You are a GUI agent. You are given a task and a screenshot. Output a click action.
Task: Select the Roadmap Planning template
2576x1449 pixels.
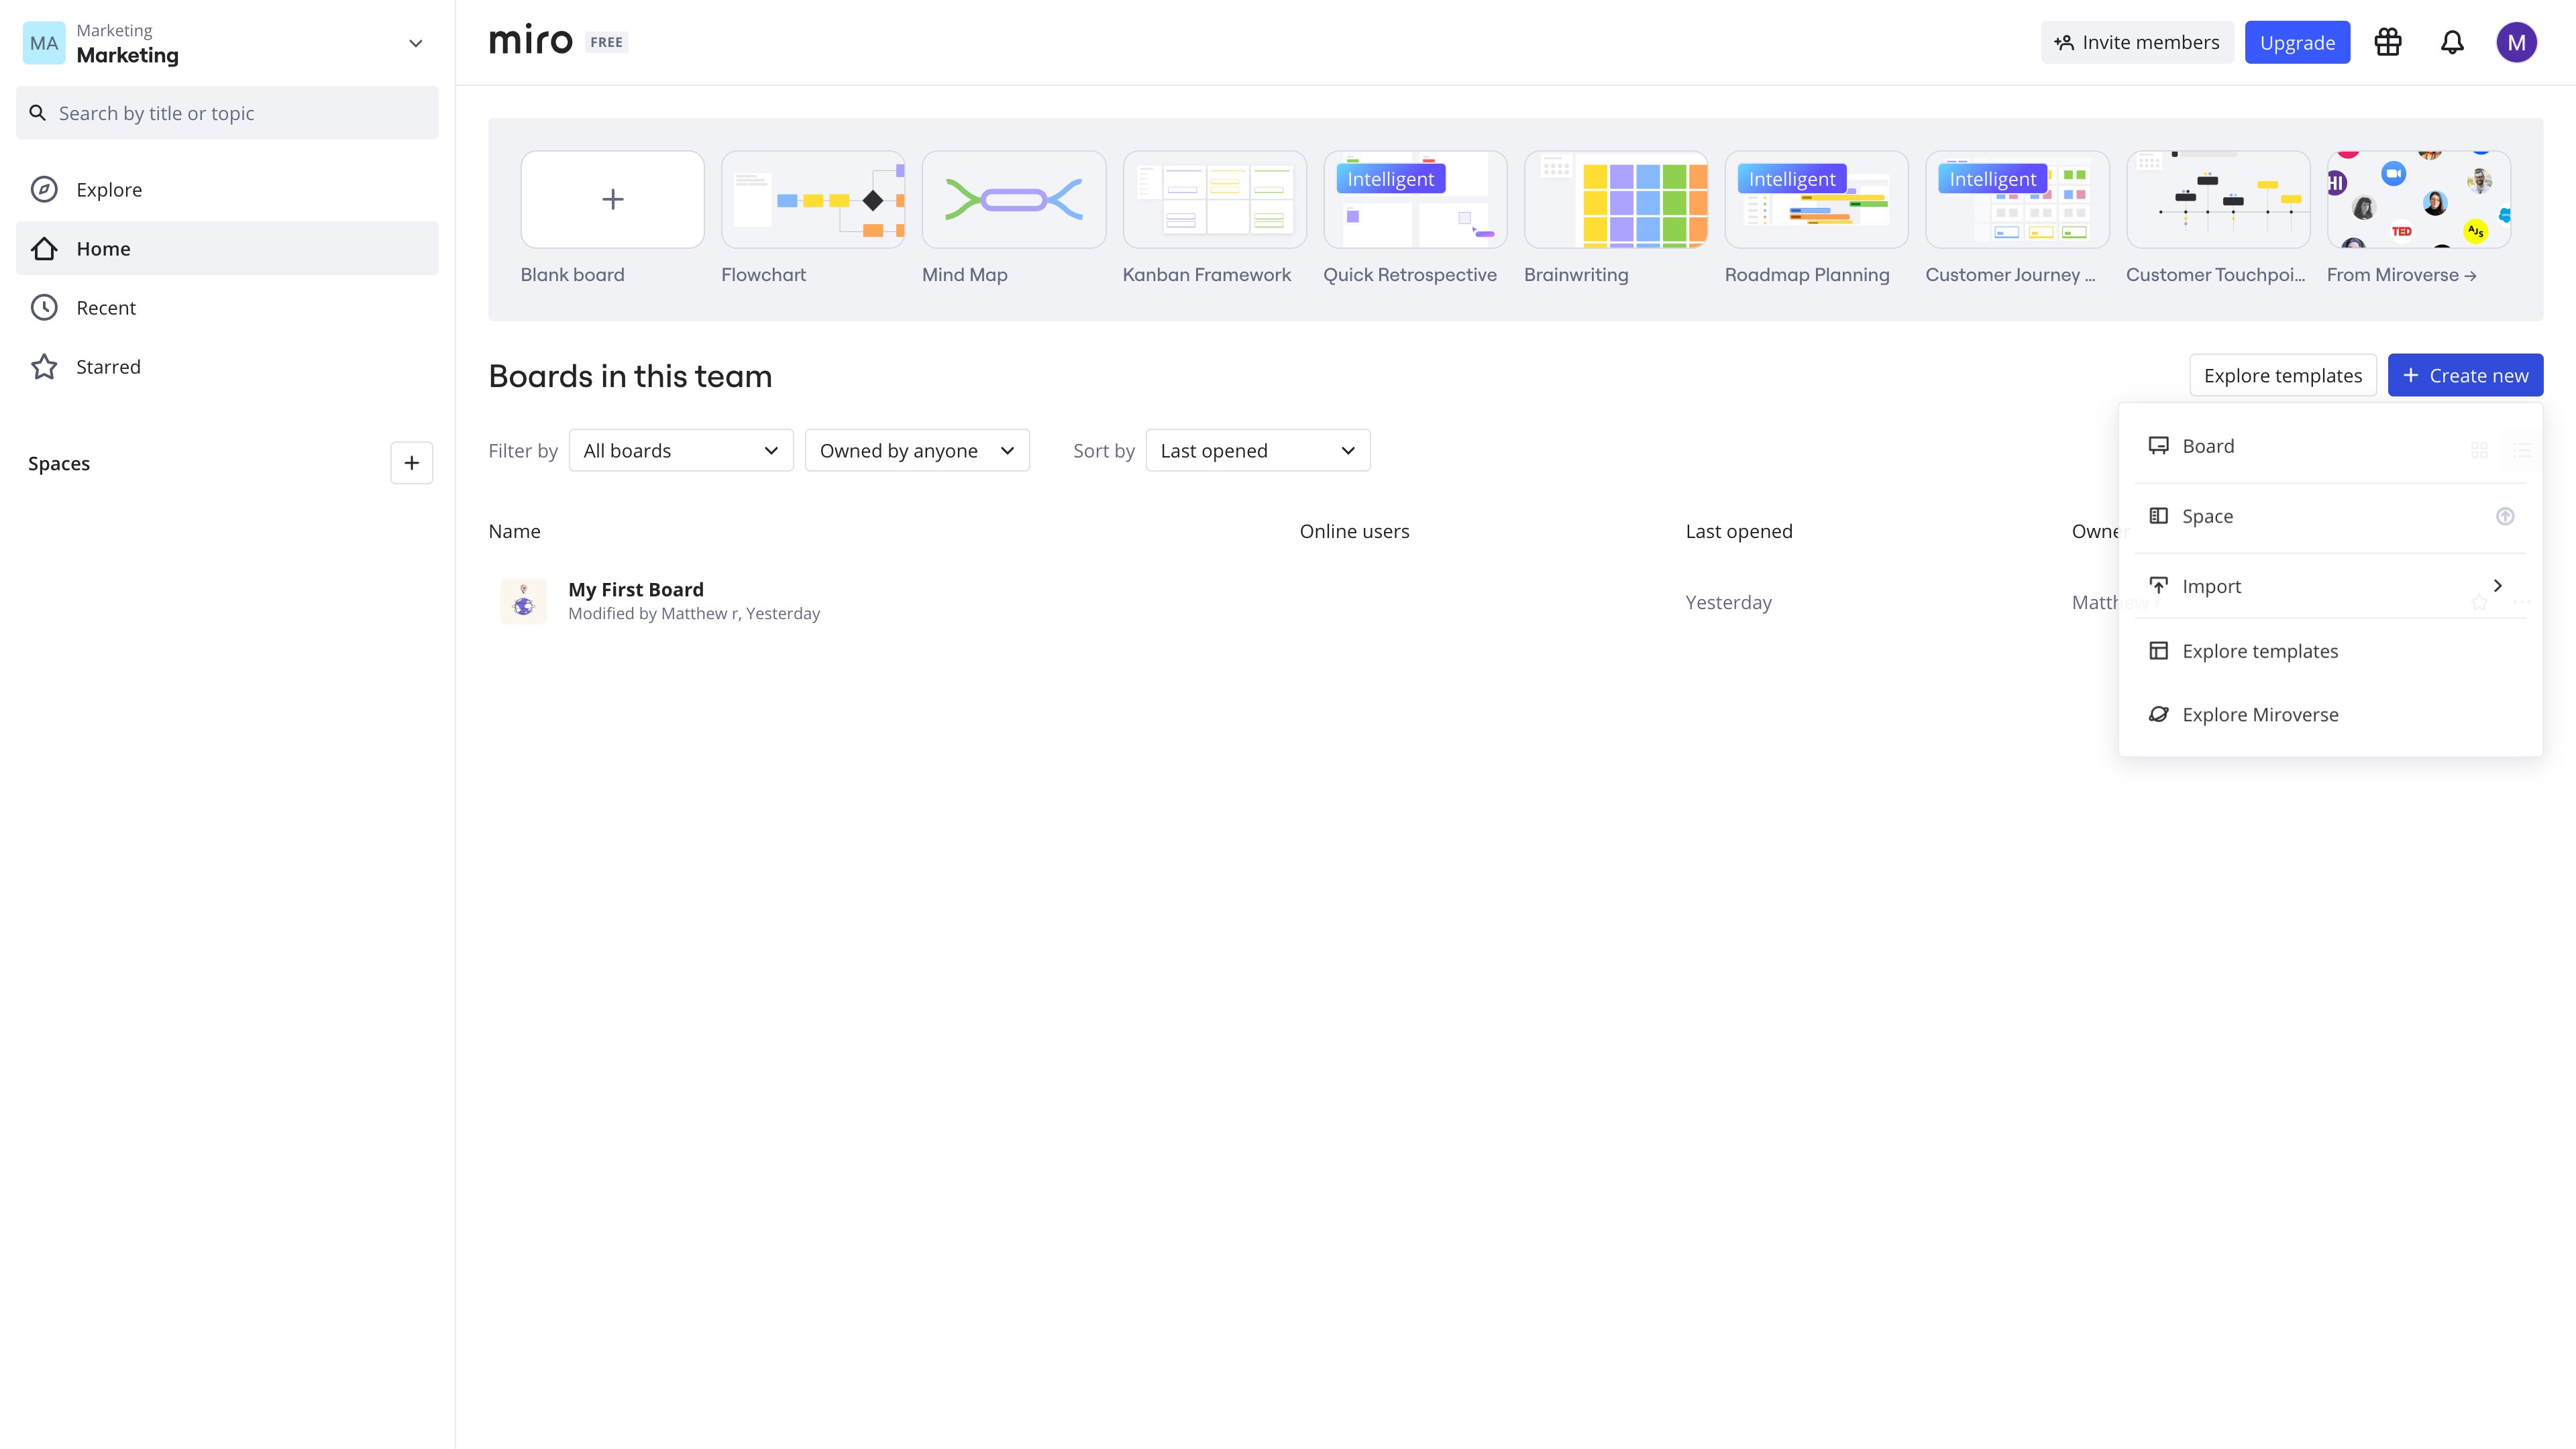click(1816, 199)
